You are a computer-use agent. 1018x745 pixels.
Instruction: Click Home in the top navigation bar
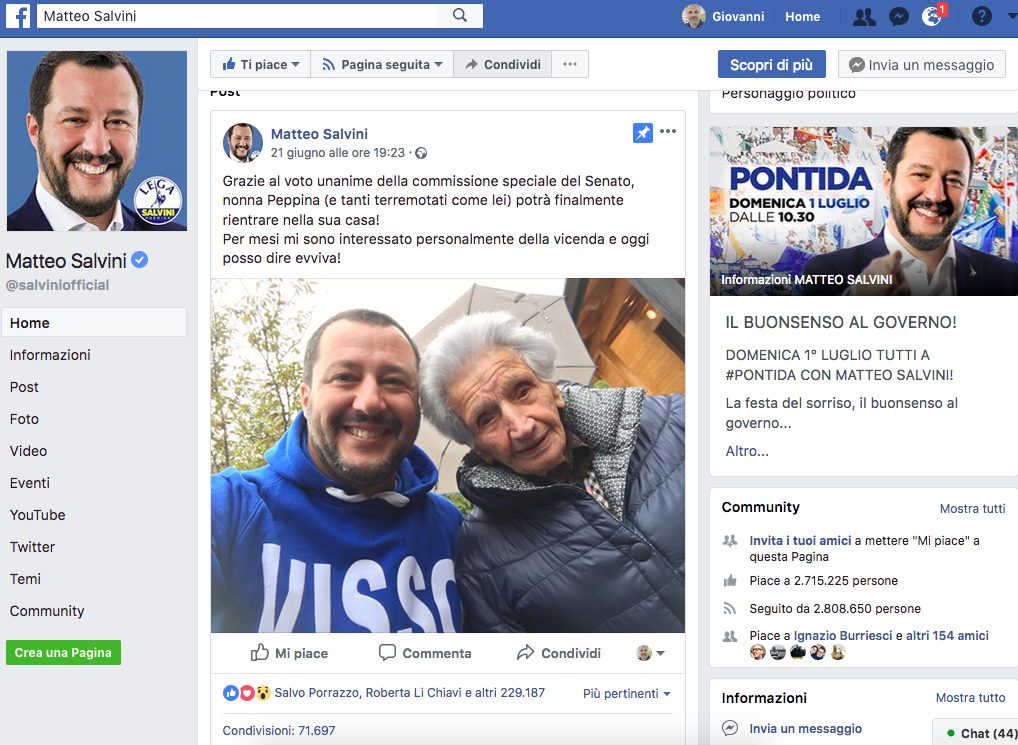[x=802, y=16]
